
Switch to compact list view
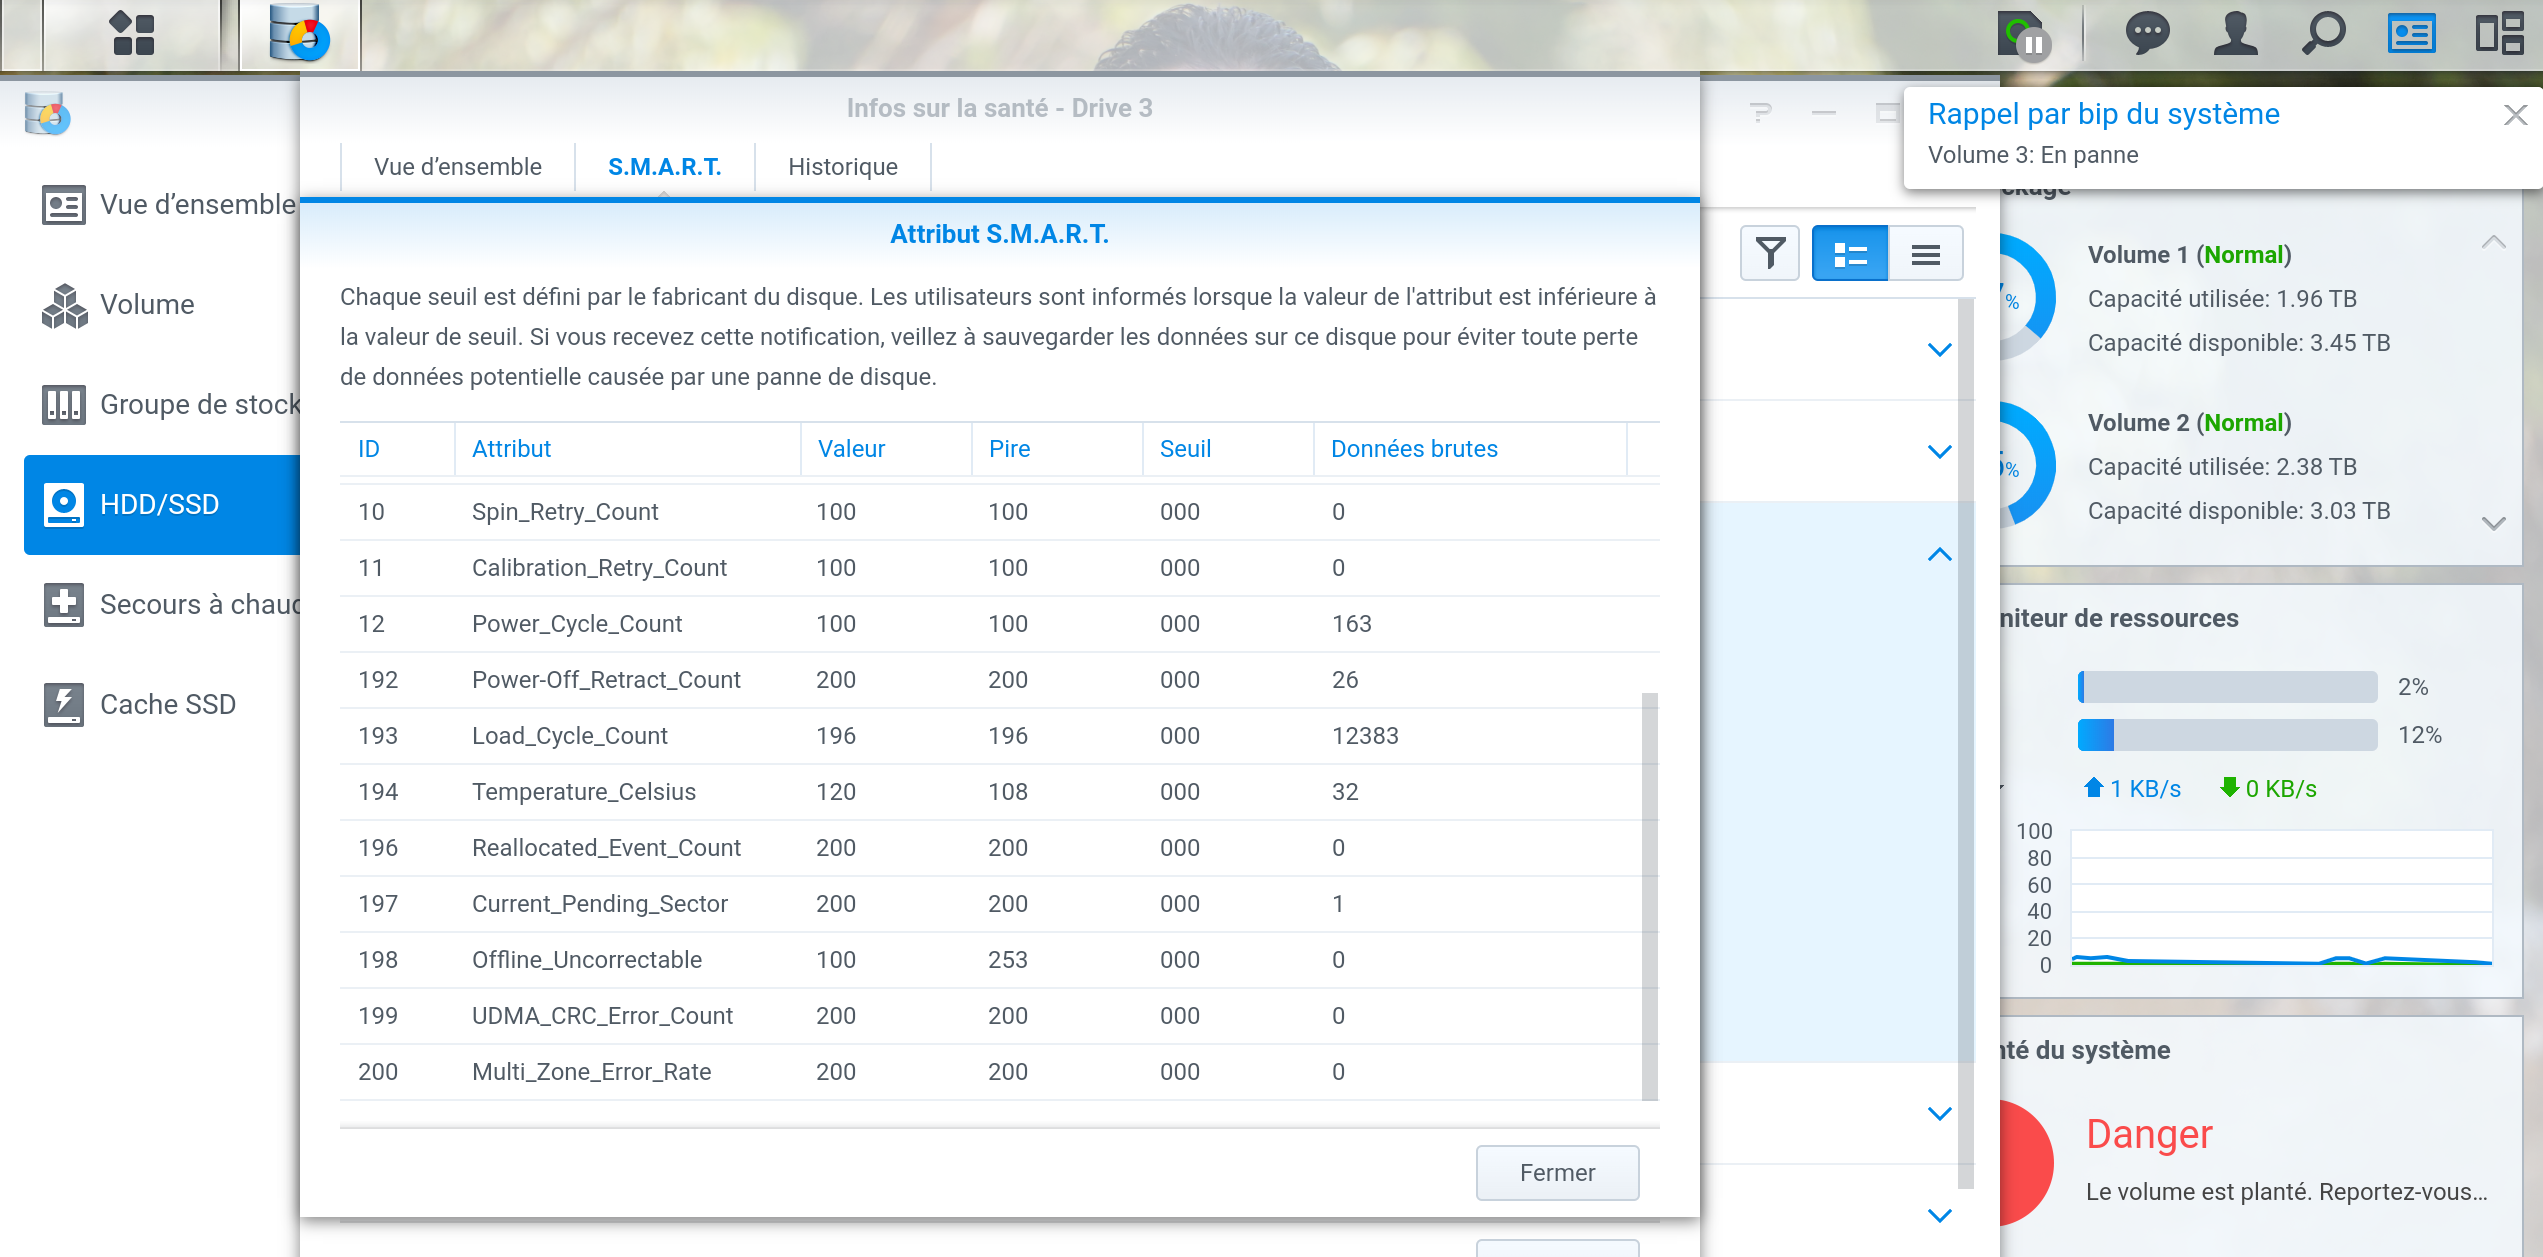1926,254
